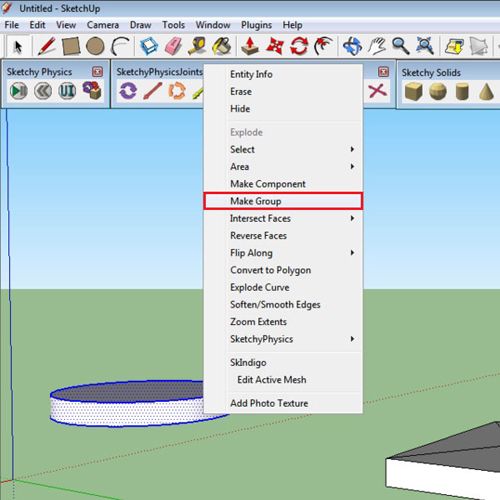500x500 pixels.
Task: Select the red slider joint icon
Action: pyautogui.click(x=152, y=91)
